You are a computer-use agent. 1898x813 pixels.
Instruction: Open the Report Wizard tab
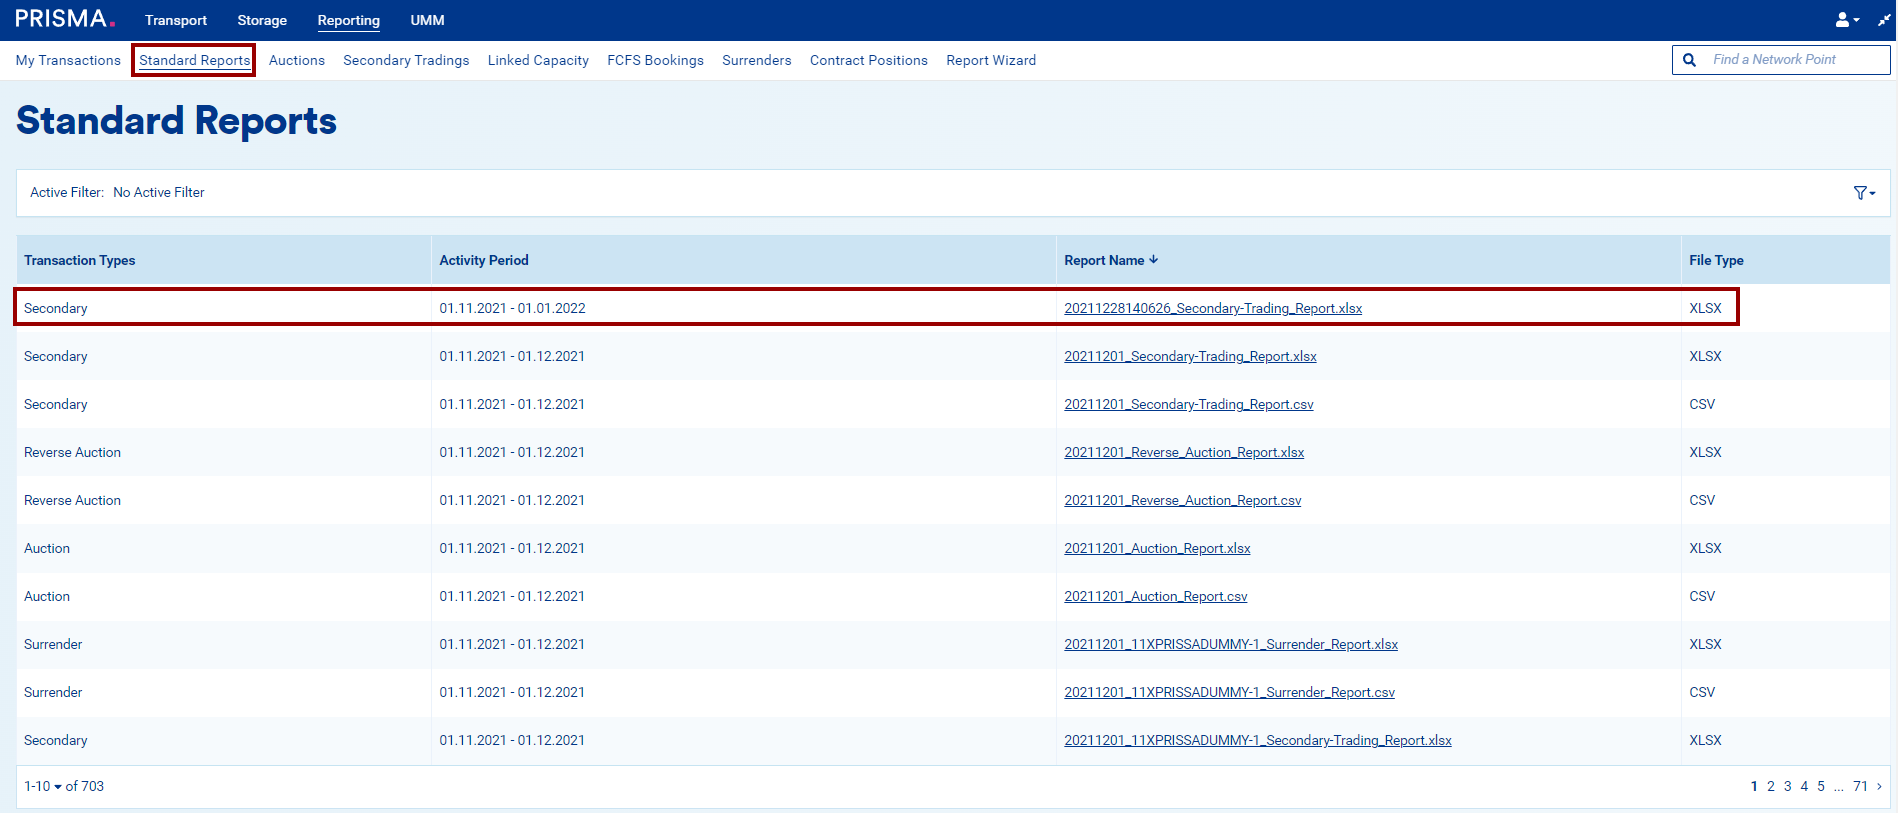[990, 60]
